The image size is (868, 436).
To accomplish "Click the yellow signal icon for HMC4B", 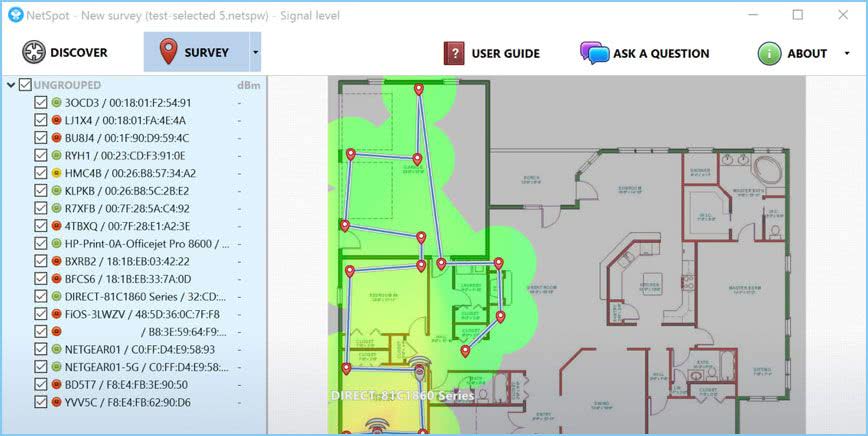I will pyautogui.click(x=57, y=173).
